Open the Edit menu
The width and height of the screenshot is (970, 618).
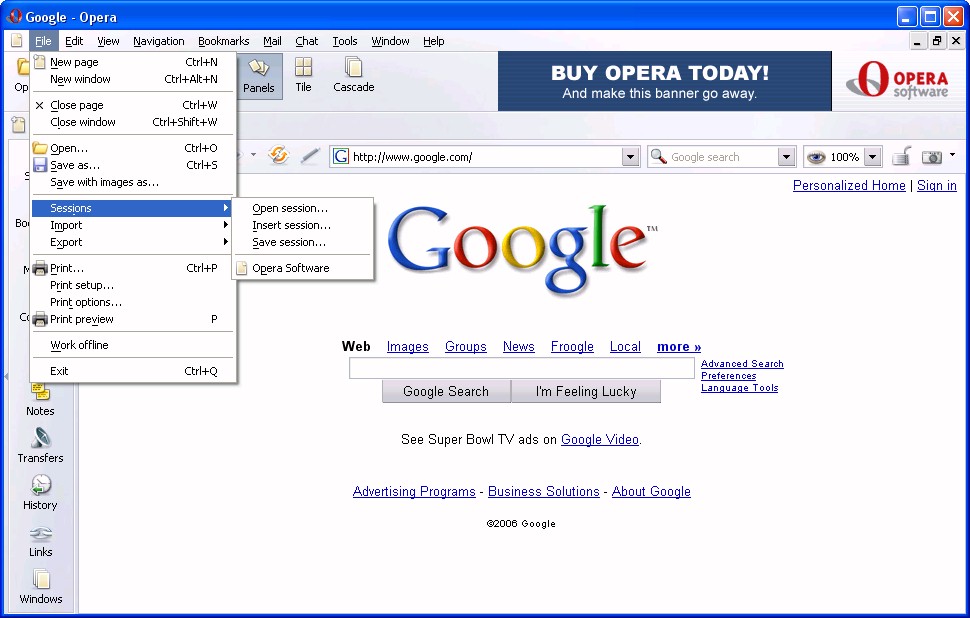[x=74, y=41]
